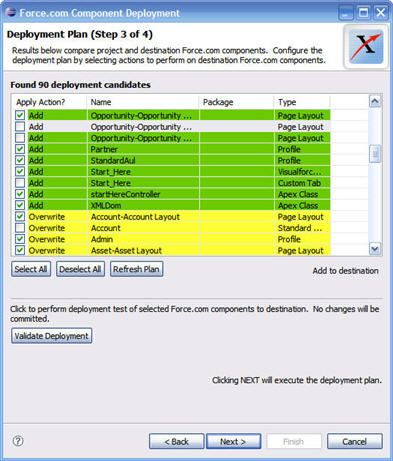393x461 pixels.
Task: Select the XMLDom name cell
Action: [x=143, y=205]
